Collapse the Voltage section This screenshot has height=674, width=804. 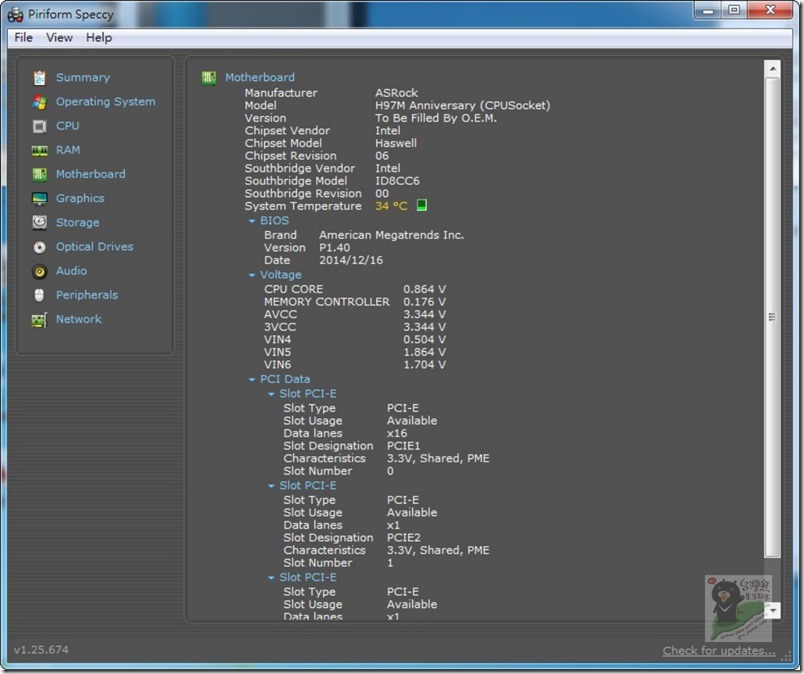click(252, 275)
